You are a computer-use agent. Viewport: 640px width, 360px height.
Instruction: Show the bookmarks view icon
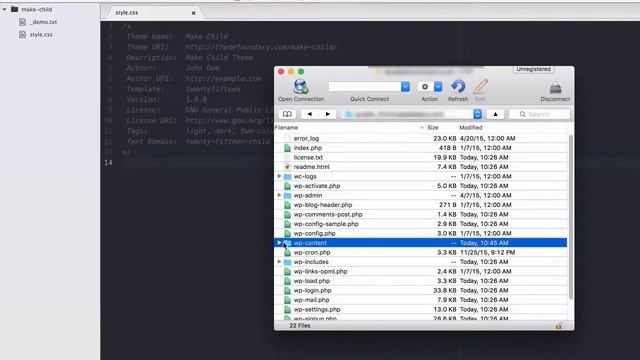pyautogui.click(x=287, y=114)
